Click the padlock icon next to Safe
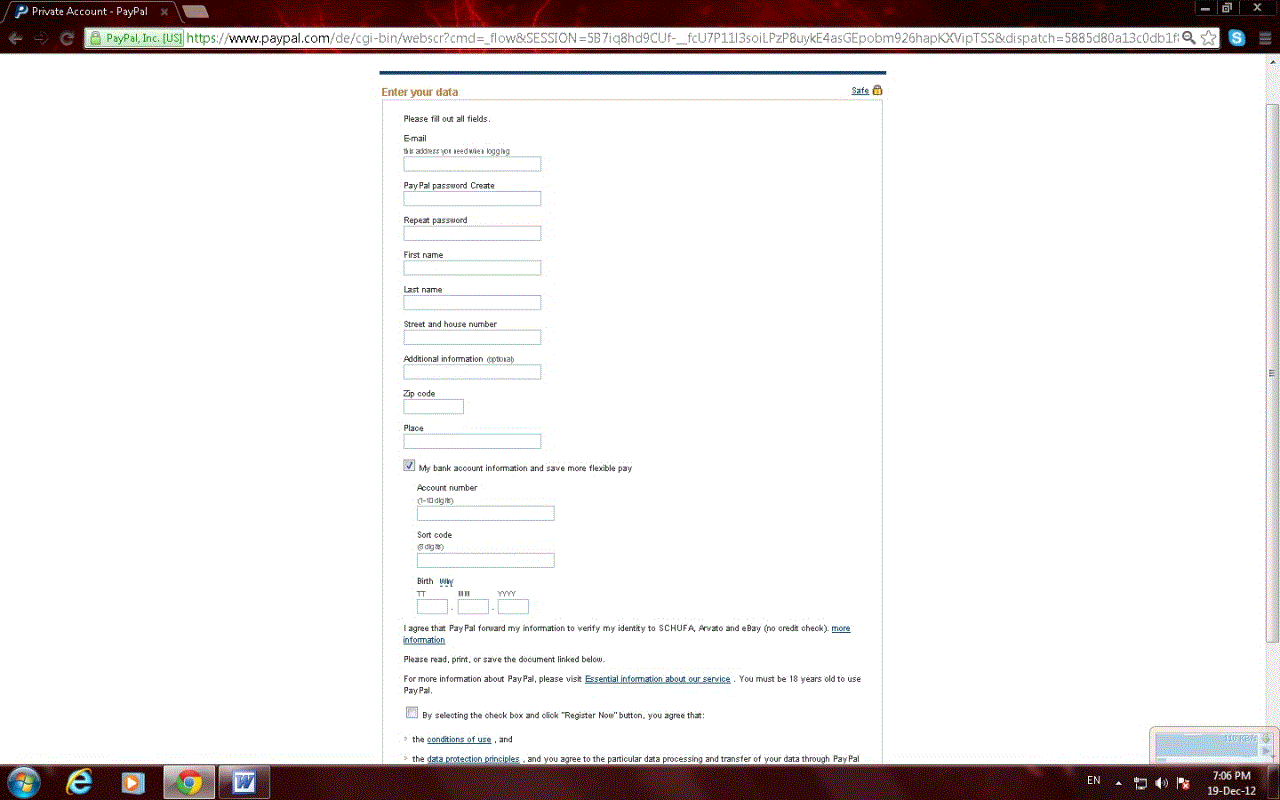Screen dimensions: 1280x800 tap(877, 90)
